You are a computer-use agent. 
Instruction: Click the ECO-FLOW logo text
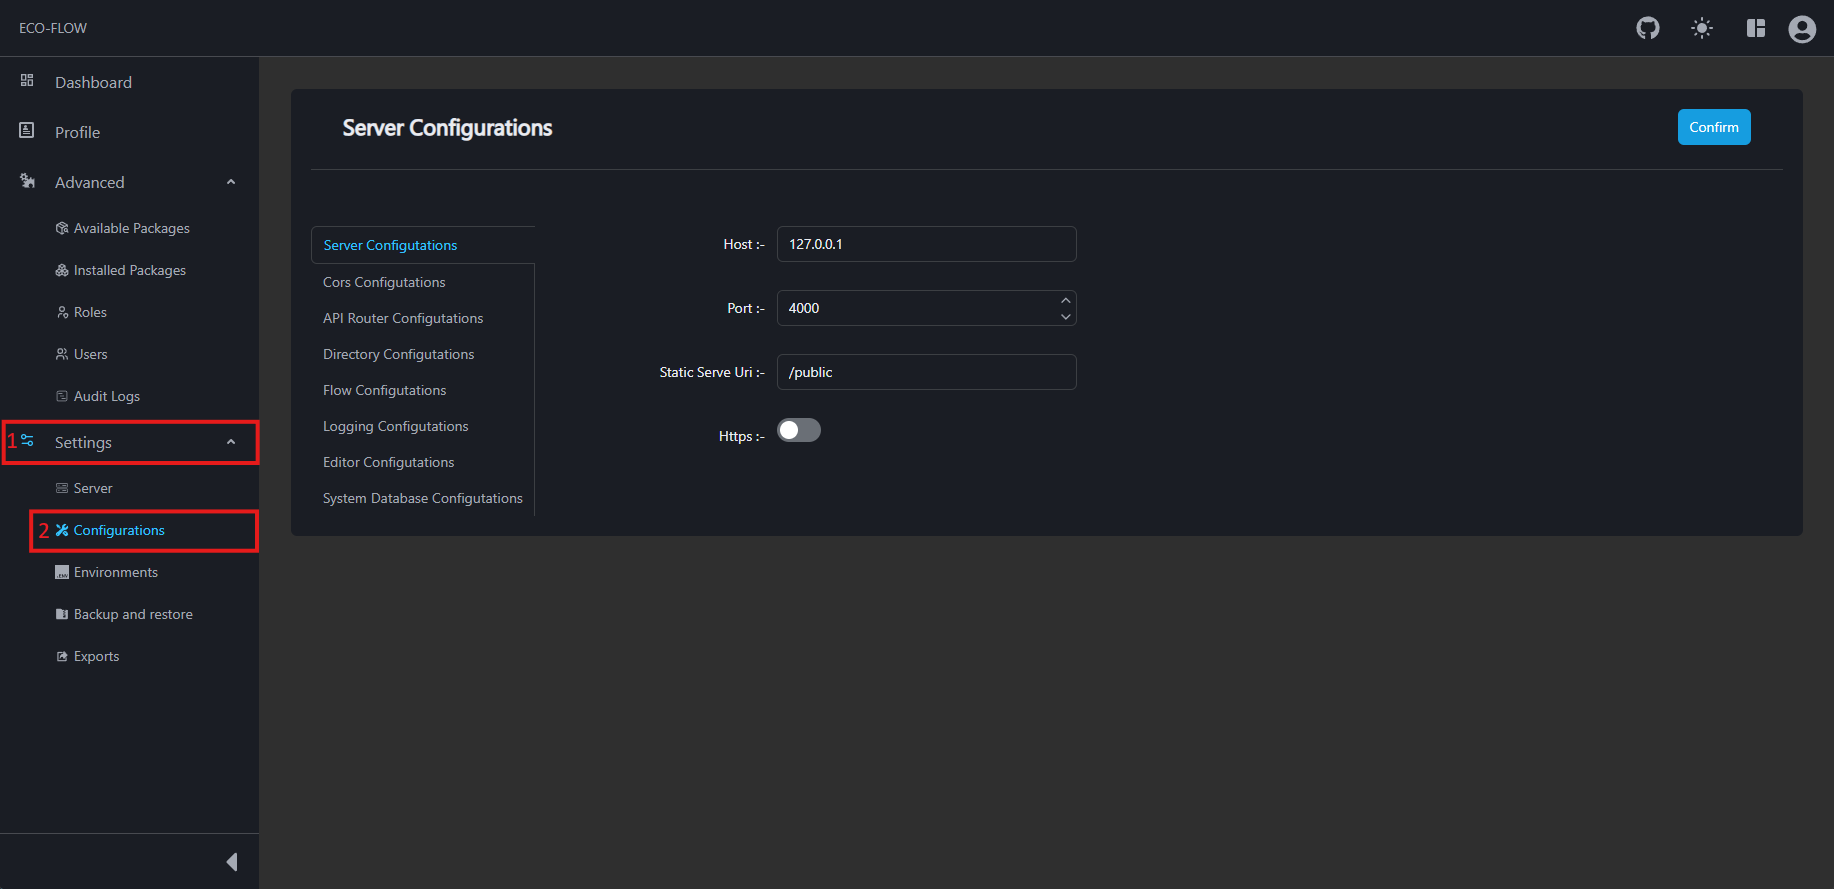click(x=53, y=28)
